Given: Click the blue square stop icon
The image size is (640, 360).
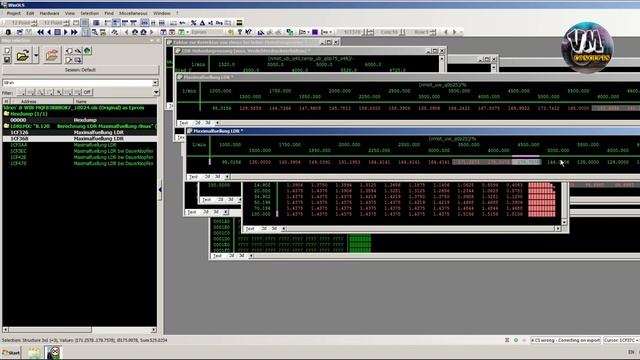Looking at the screenshot, I should pyautogui.click(x=58, y=32).
